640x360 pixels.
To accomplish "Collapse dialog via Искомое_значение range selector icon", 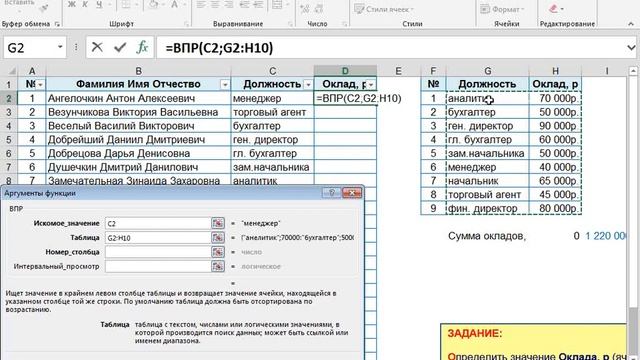I will pyautogui.click(x=218, y=223).
